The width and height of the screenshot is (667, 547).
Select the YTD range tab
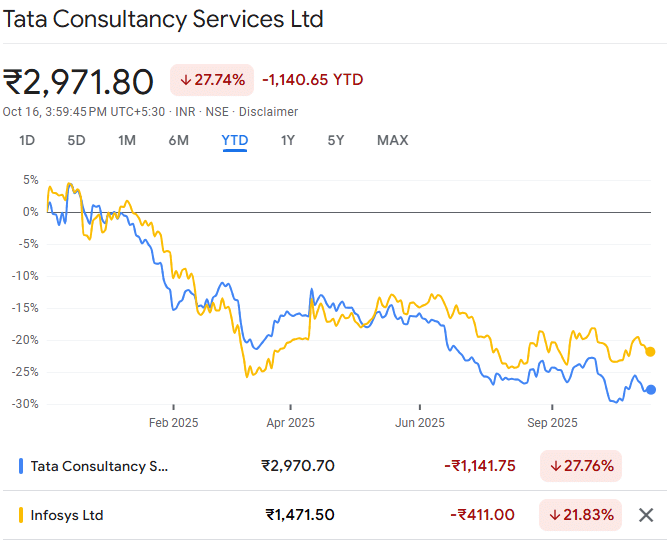235,140
